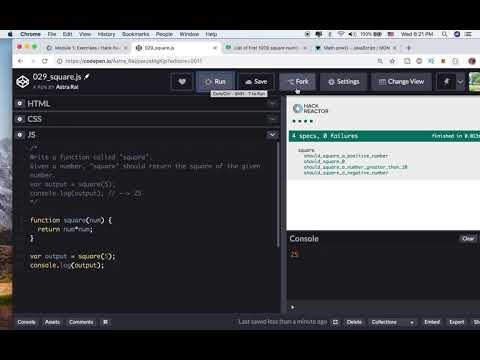Toggle Console in footer bar
Screen dimensions: 480x360
tap(26, 322)
